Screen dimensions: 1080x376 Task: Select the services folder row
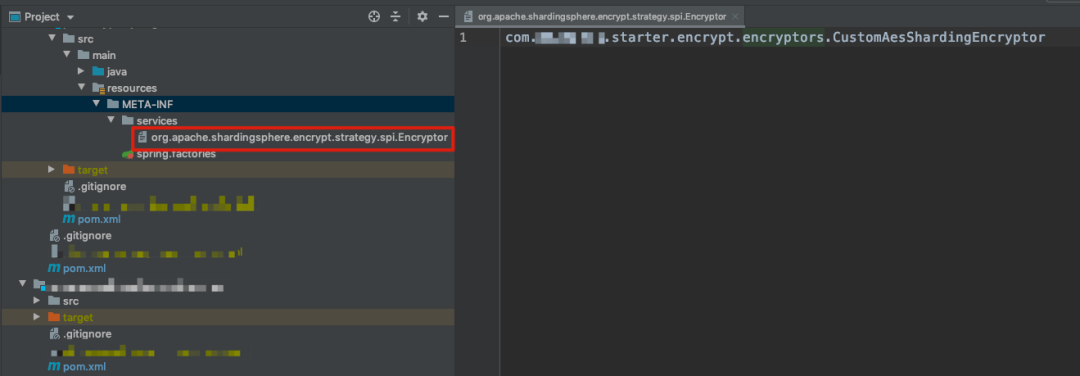click(x=227, y=121)
